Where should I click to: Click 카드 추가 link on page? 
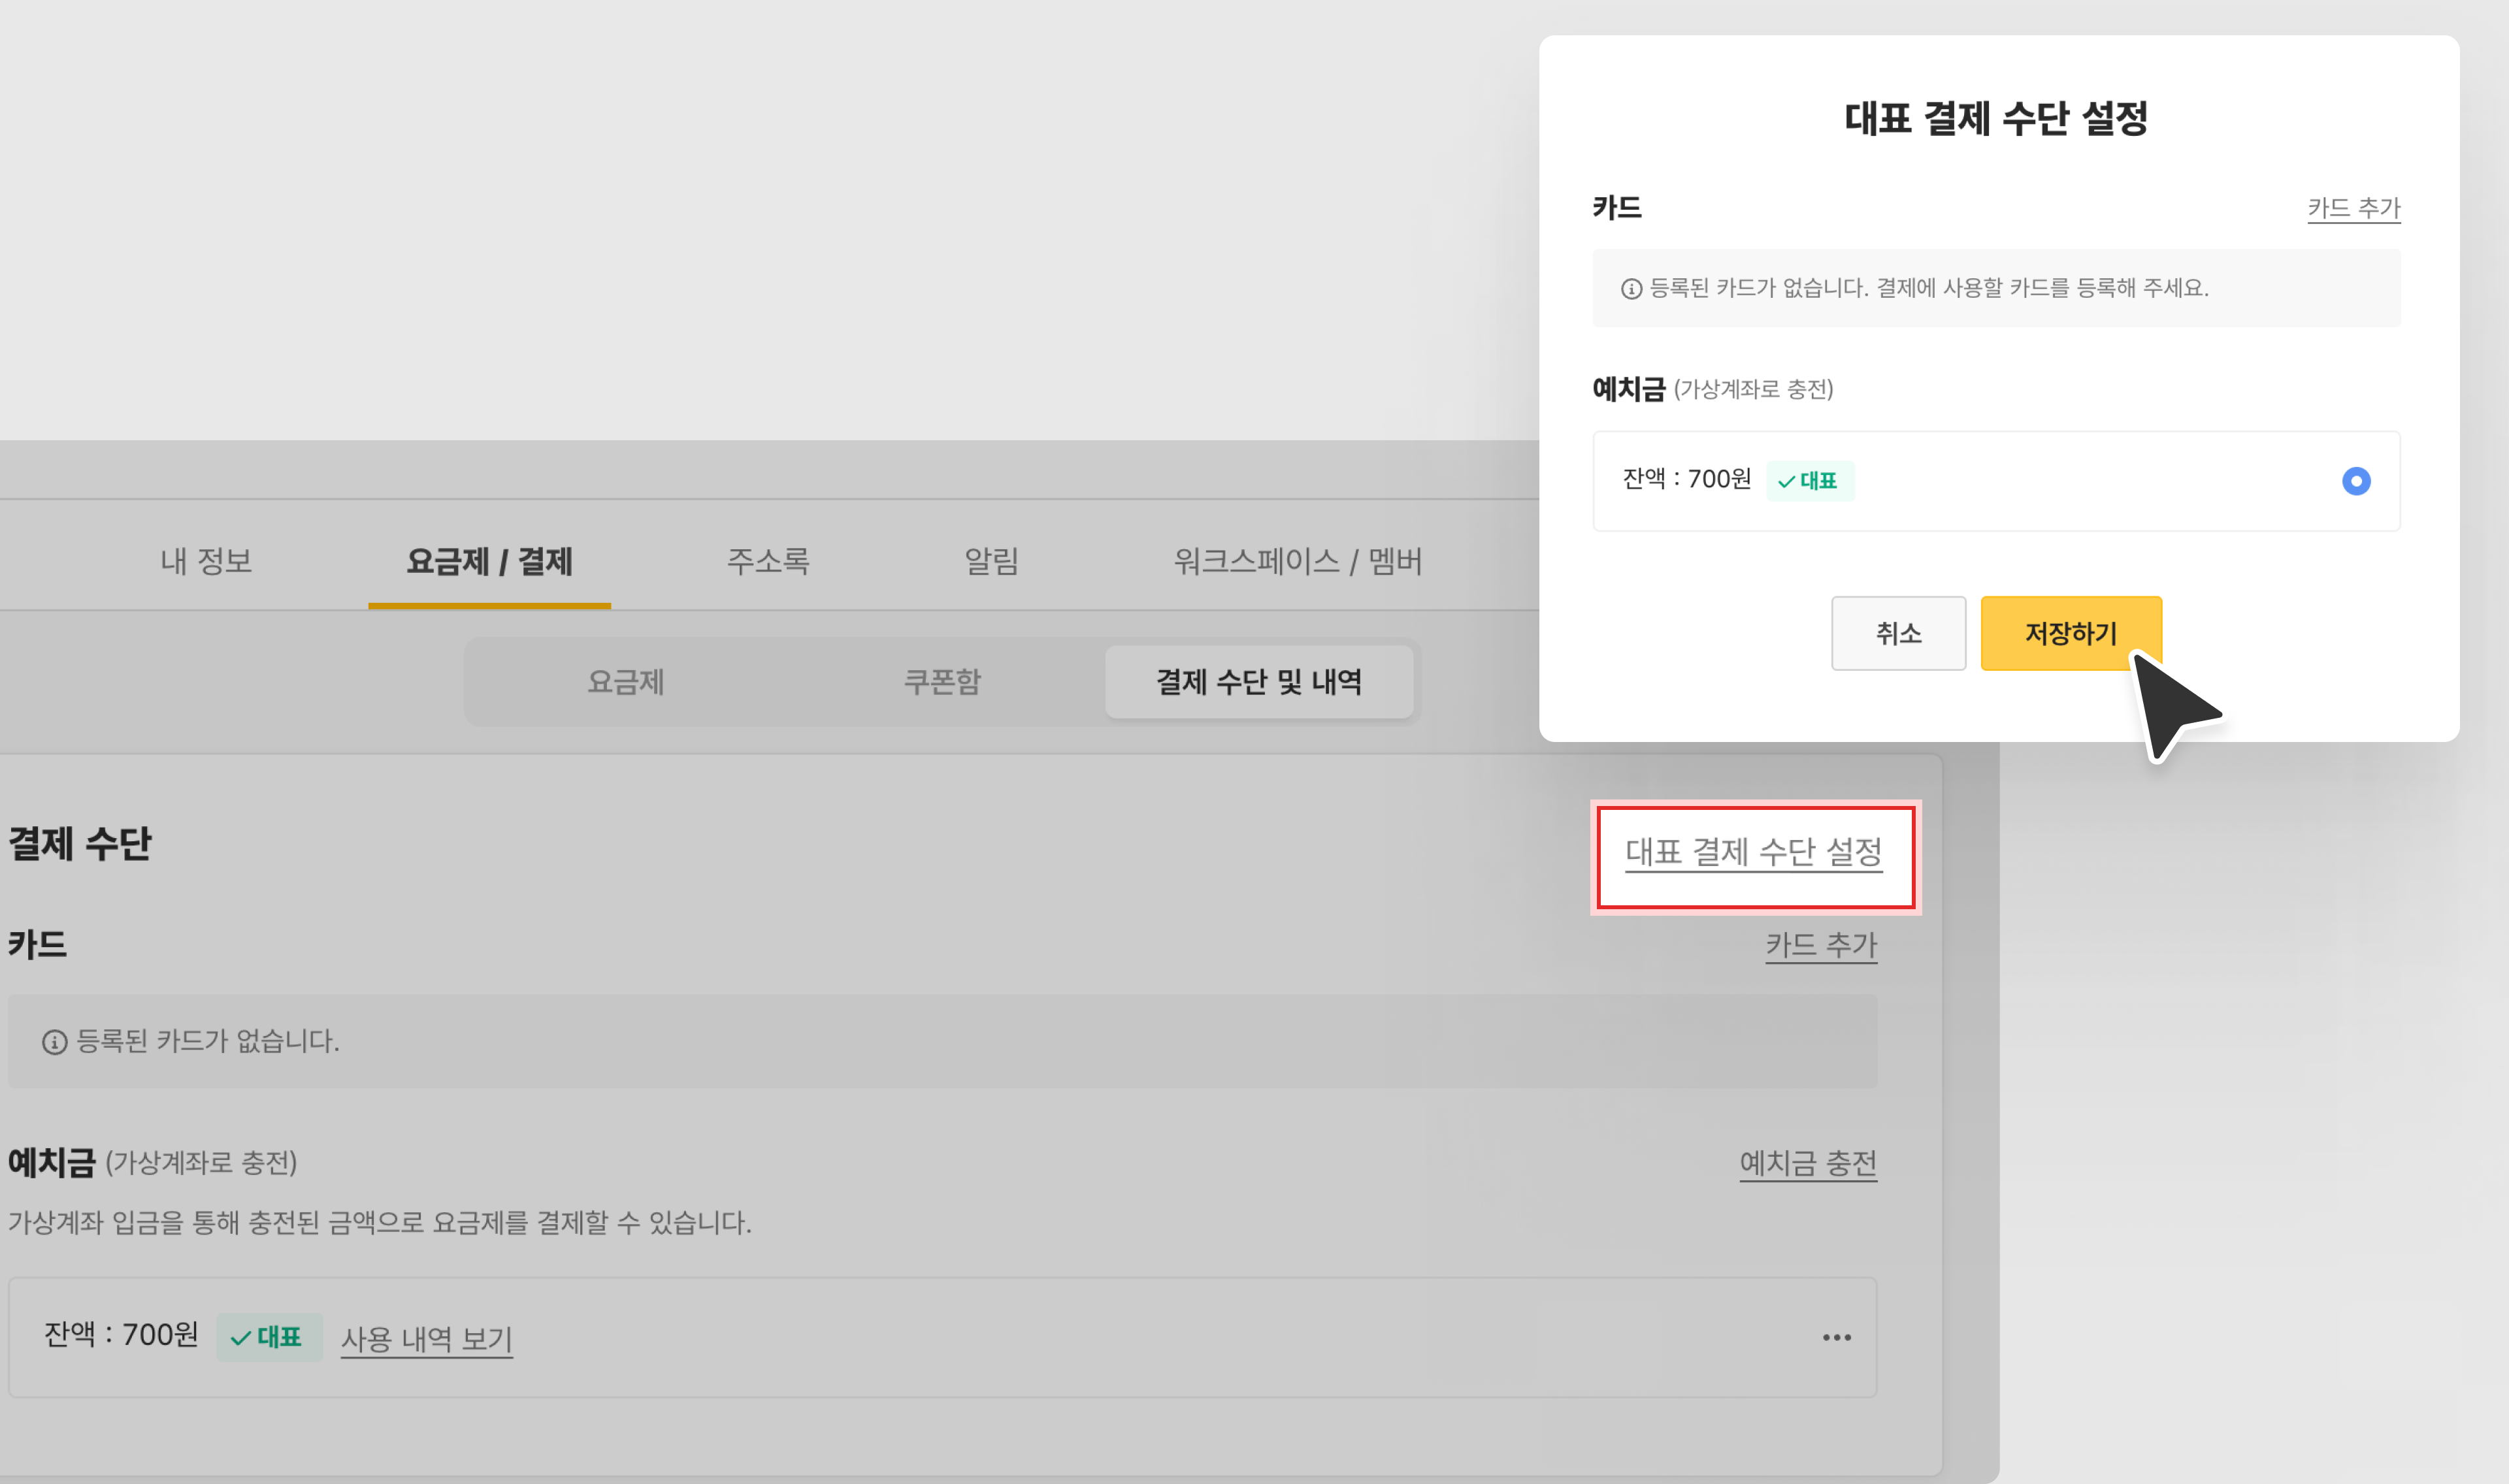tap(1820, 945)
